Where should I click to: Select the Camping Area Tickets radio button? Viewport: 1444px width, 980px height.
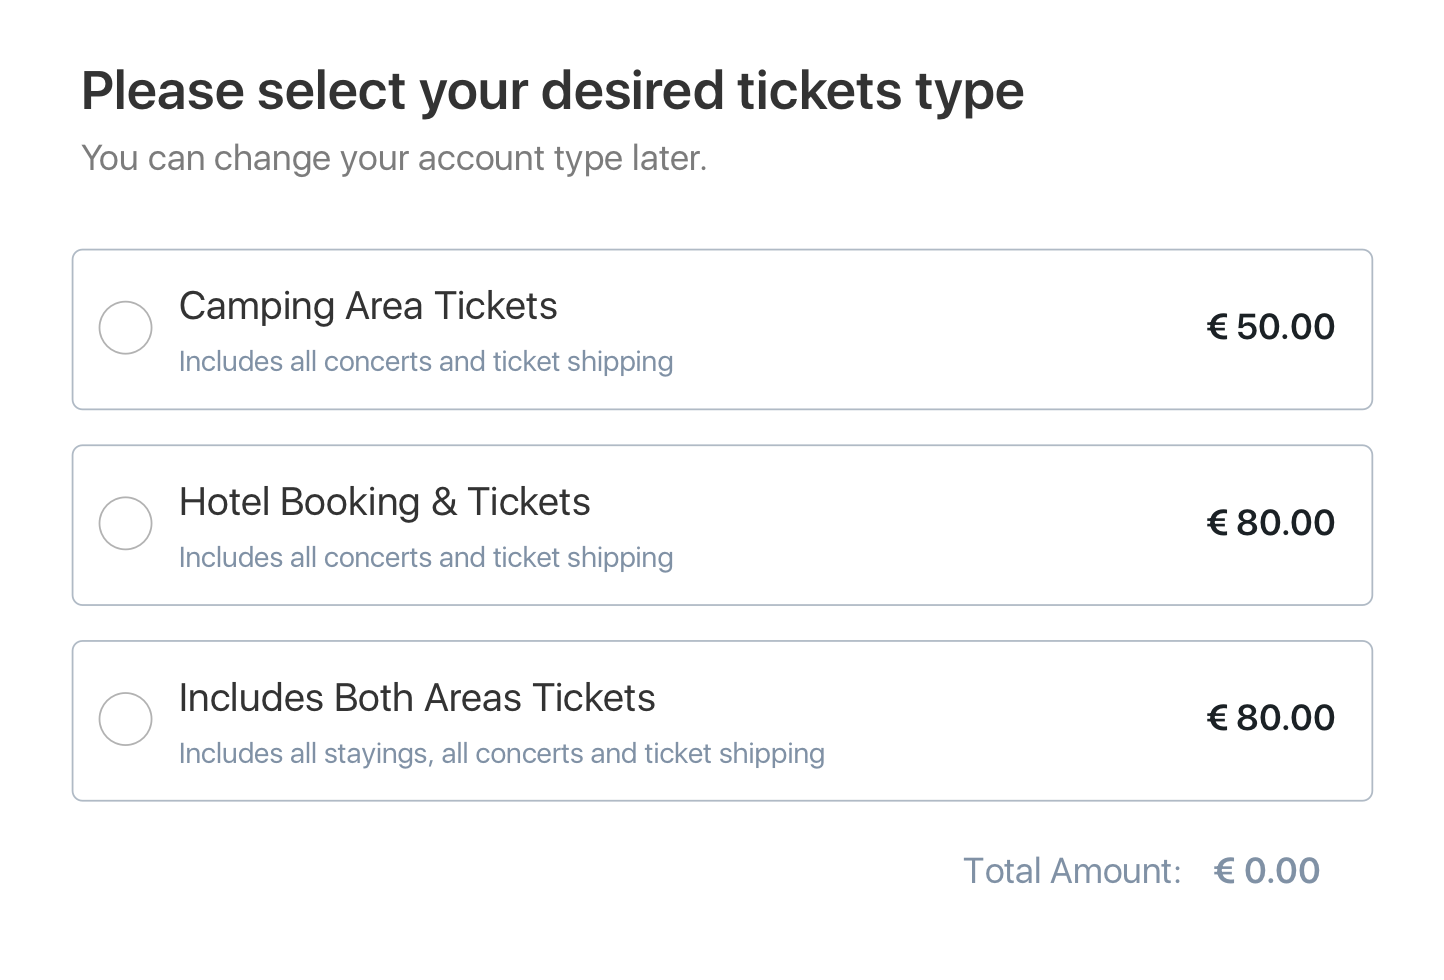coord(126,328)
